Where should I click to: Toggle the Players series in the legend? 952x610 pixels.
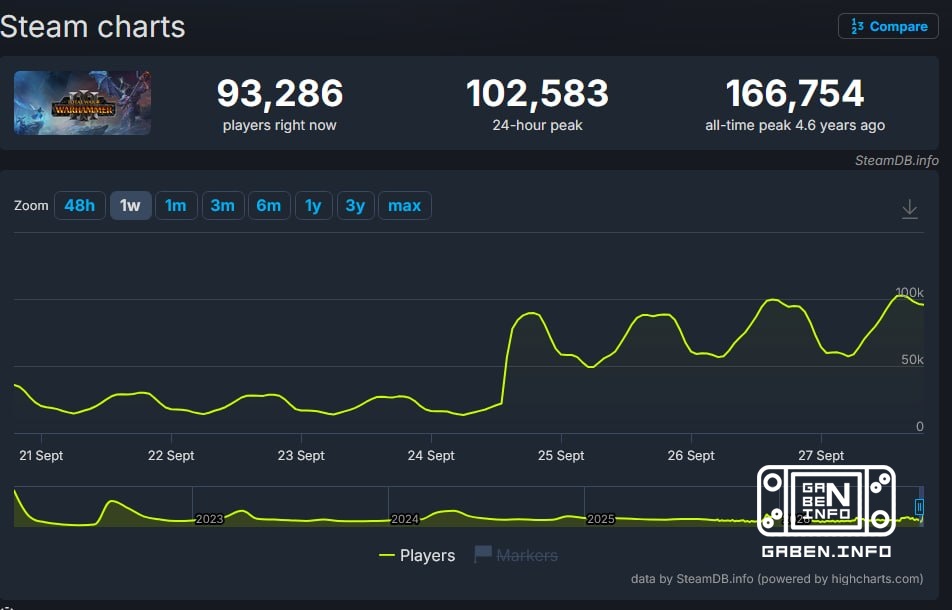coord(416,555)
